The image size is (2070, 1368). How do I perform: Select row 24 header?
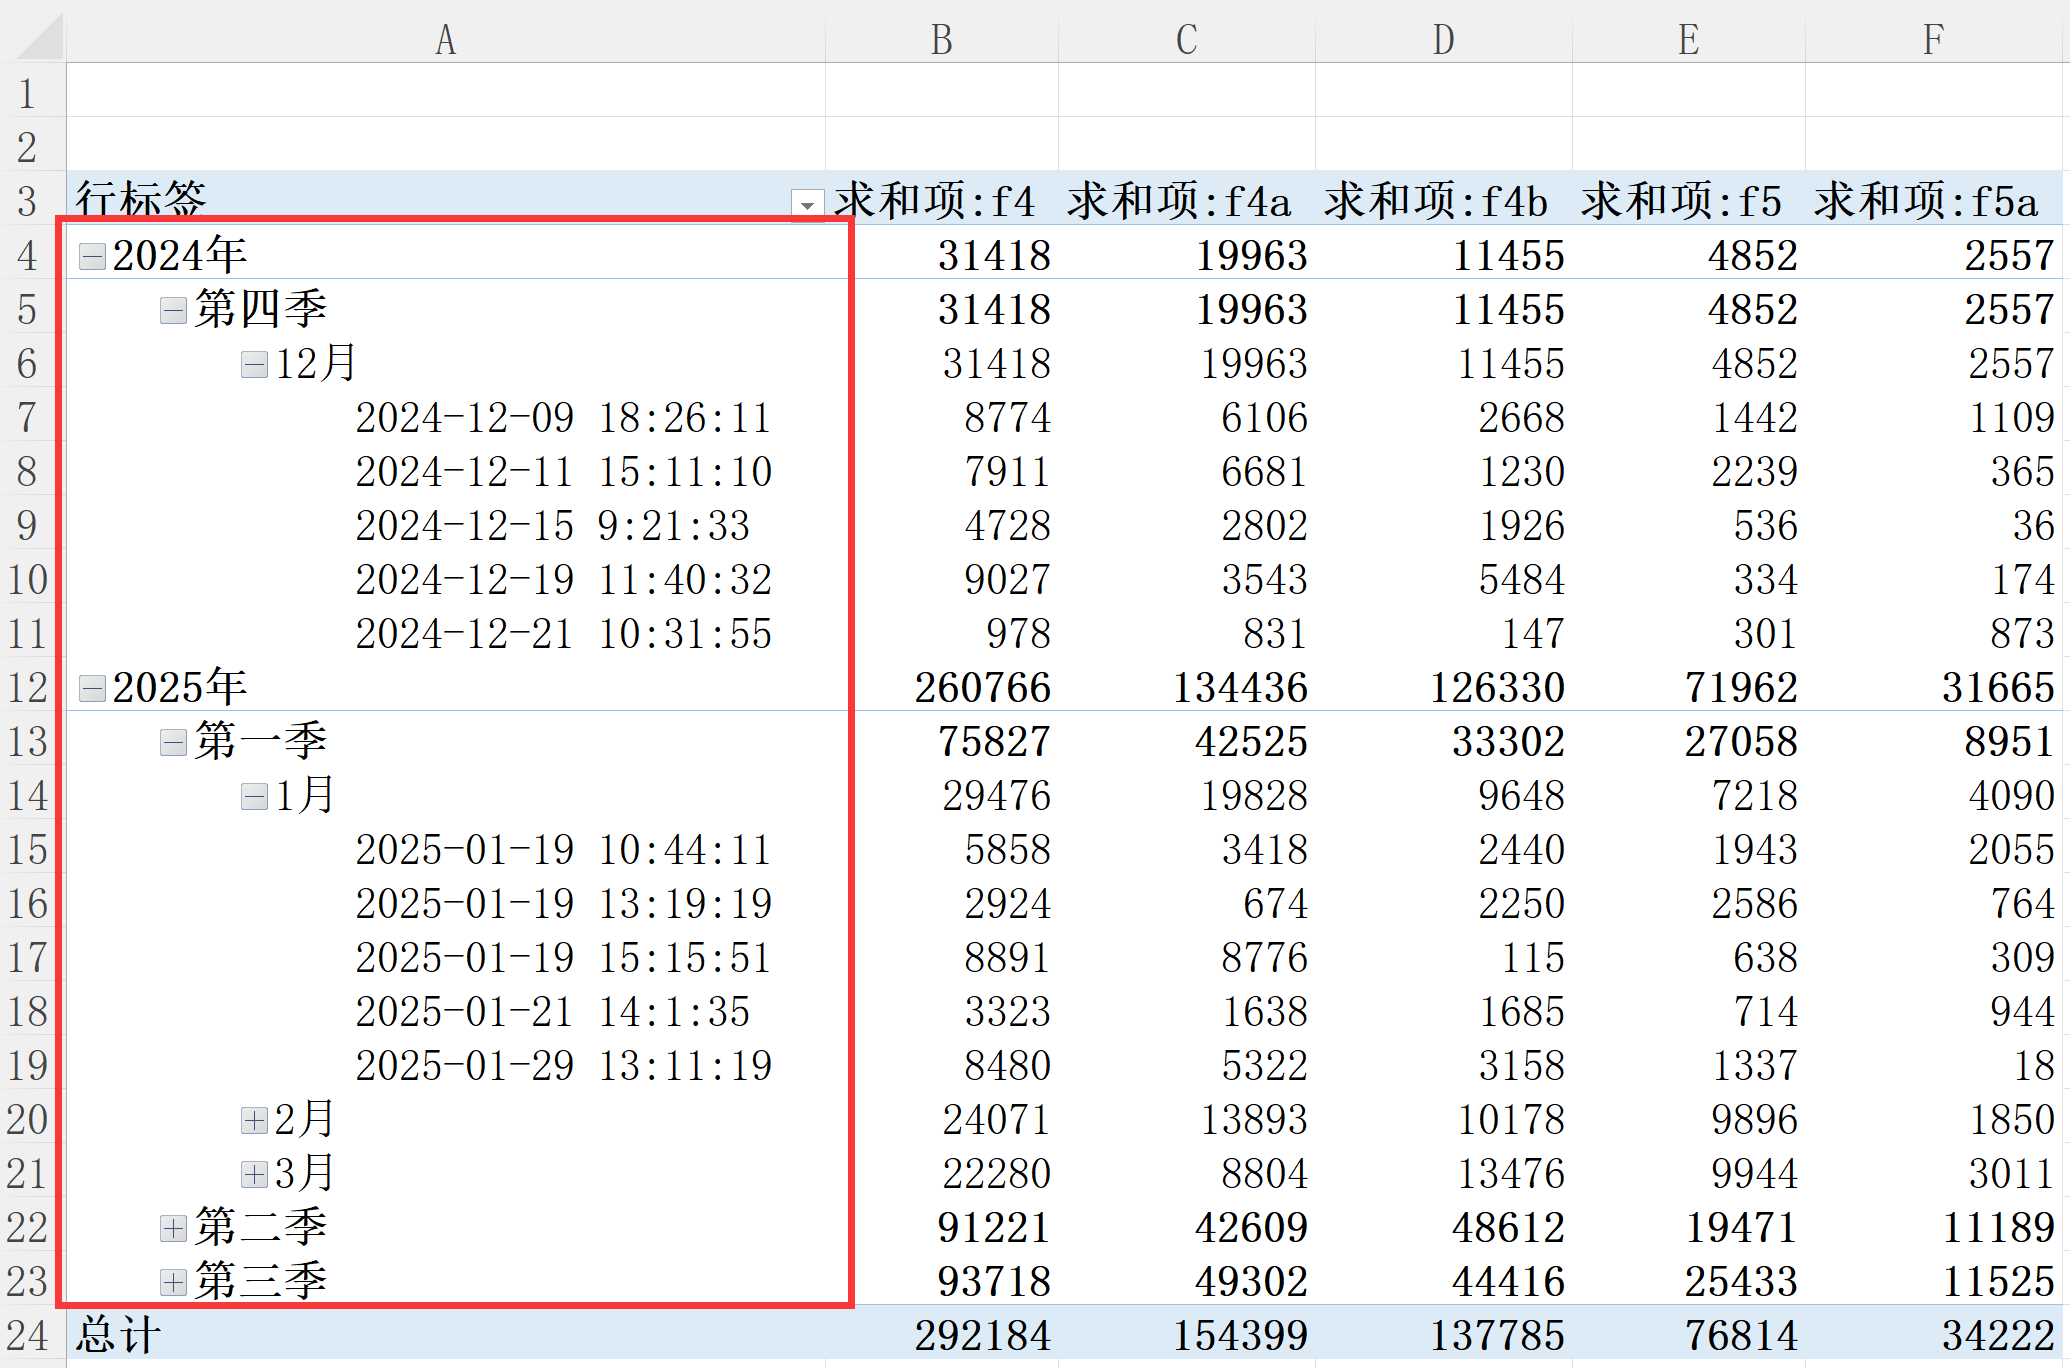(28, 1336)
